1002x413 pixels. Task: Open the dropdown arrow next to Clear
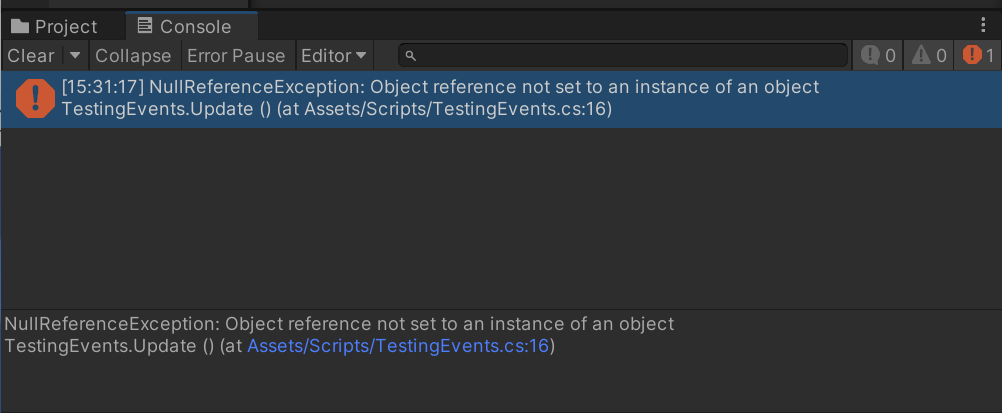(75, 56)
